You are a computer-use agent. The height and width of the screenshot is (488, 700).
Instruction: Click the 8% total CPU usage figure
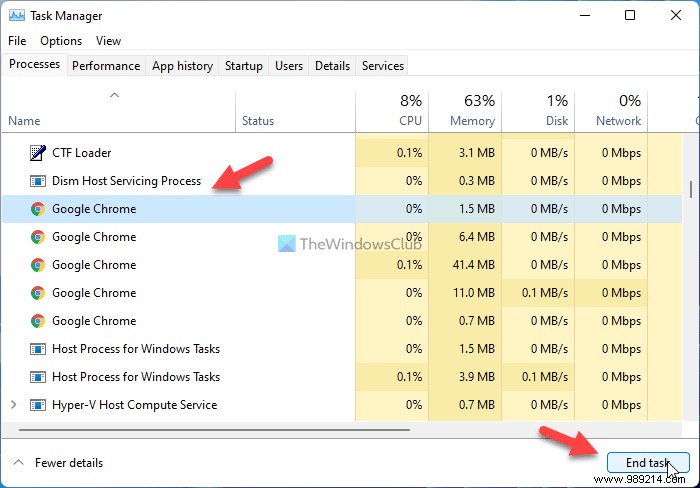[411, 100]
